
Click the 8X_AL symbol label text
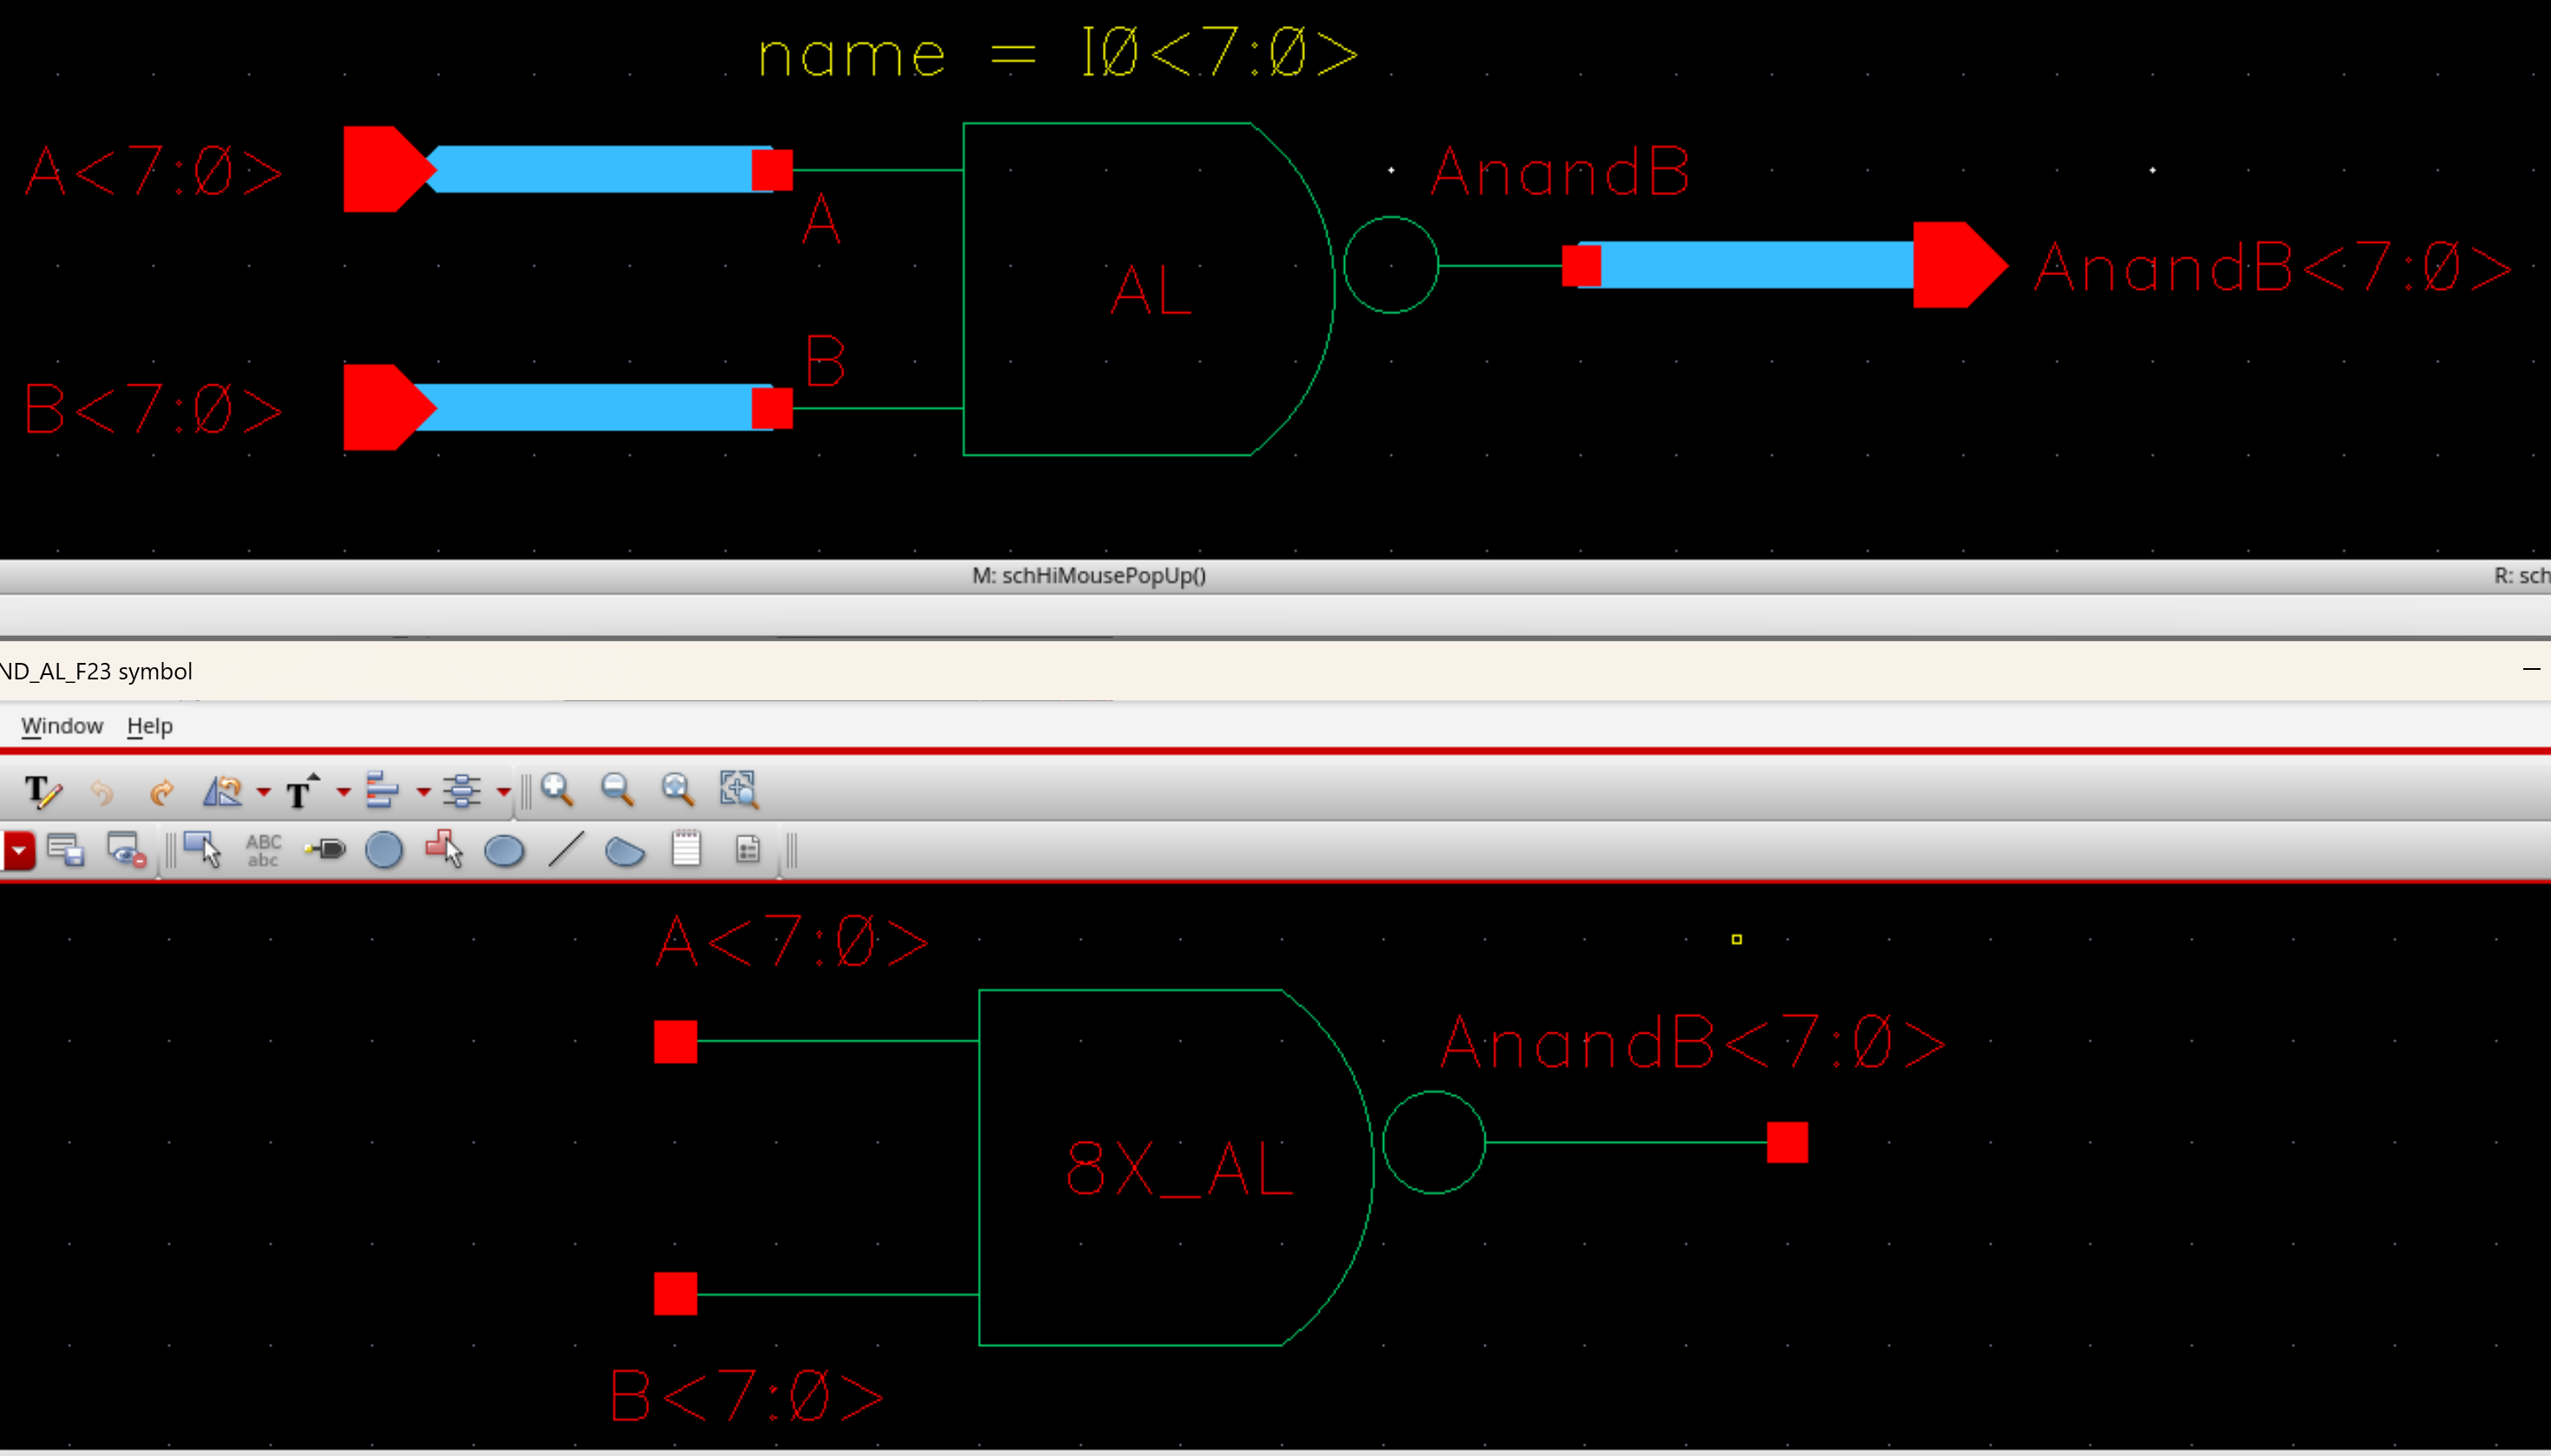point(1180,1168)
